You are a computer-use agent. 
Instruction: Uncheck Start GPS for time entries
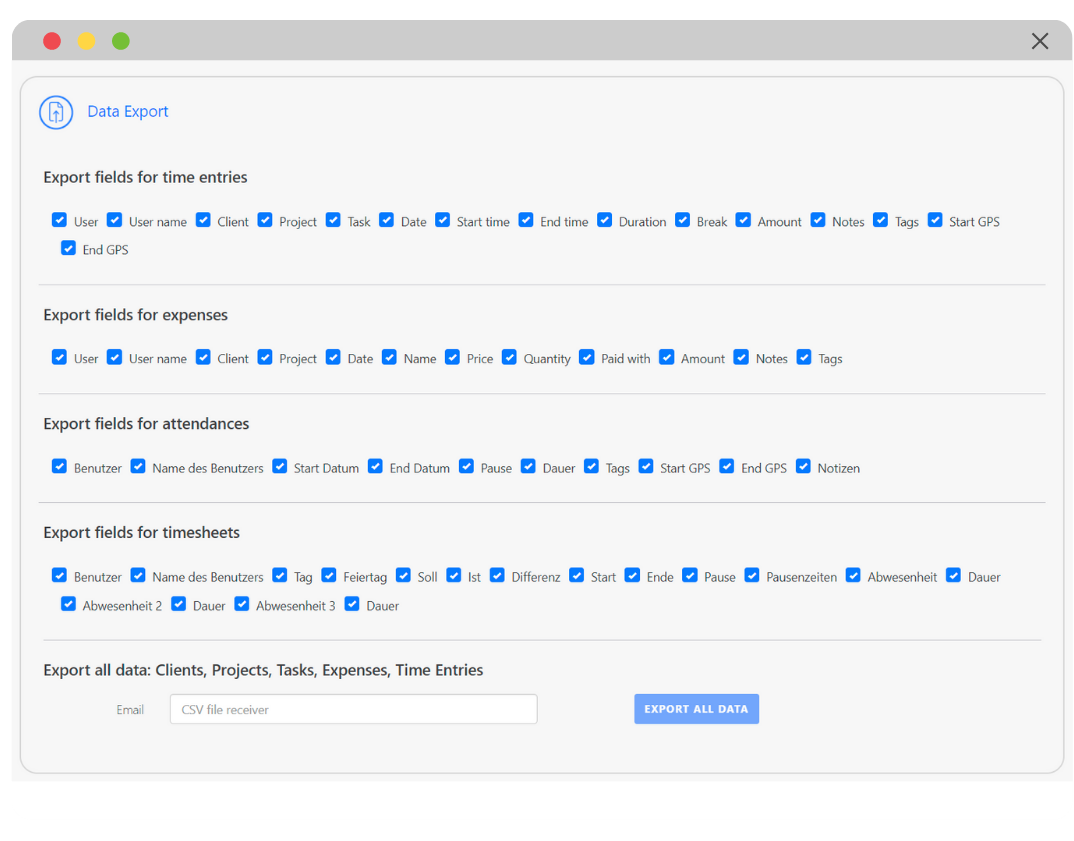click(935, 220)
